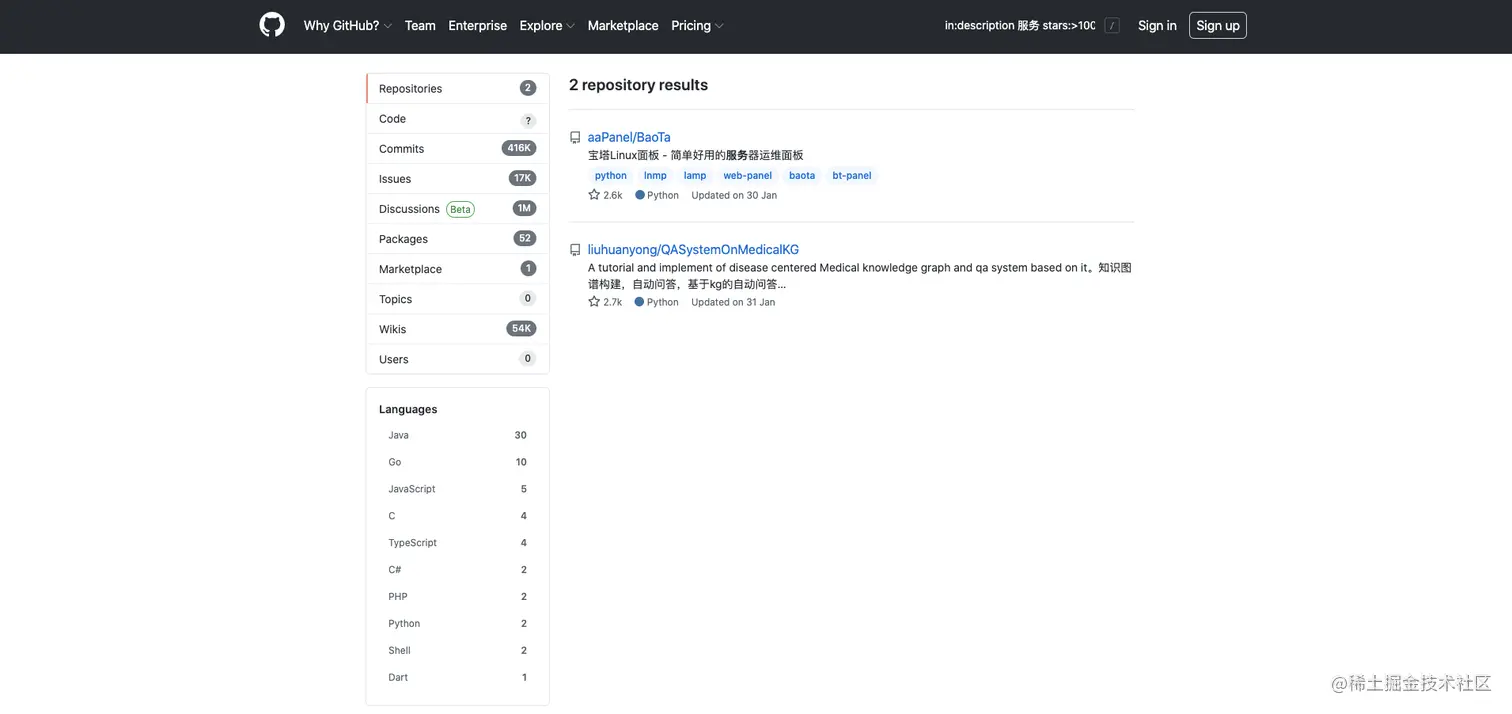The height and width of the screenshot is (714, 1512).
Task: Filter results by Java language
Action: [399, 436]
